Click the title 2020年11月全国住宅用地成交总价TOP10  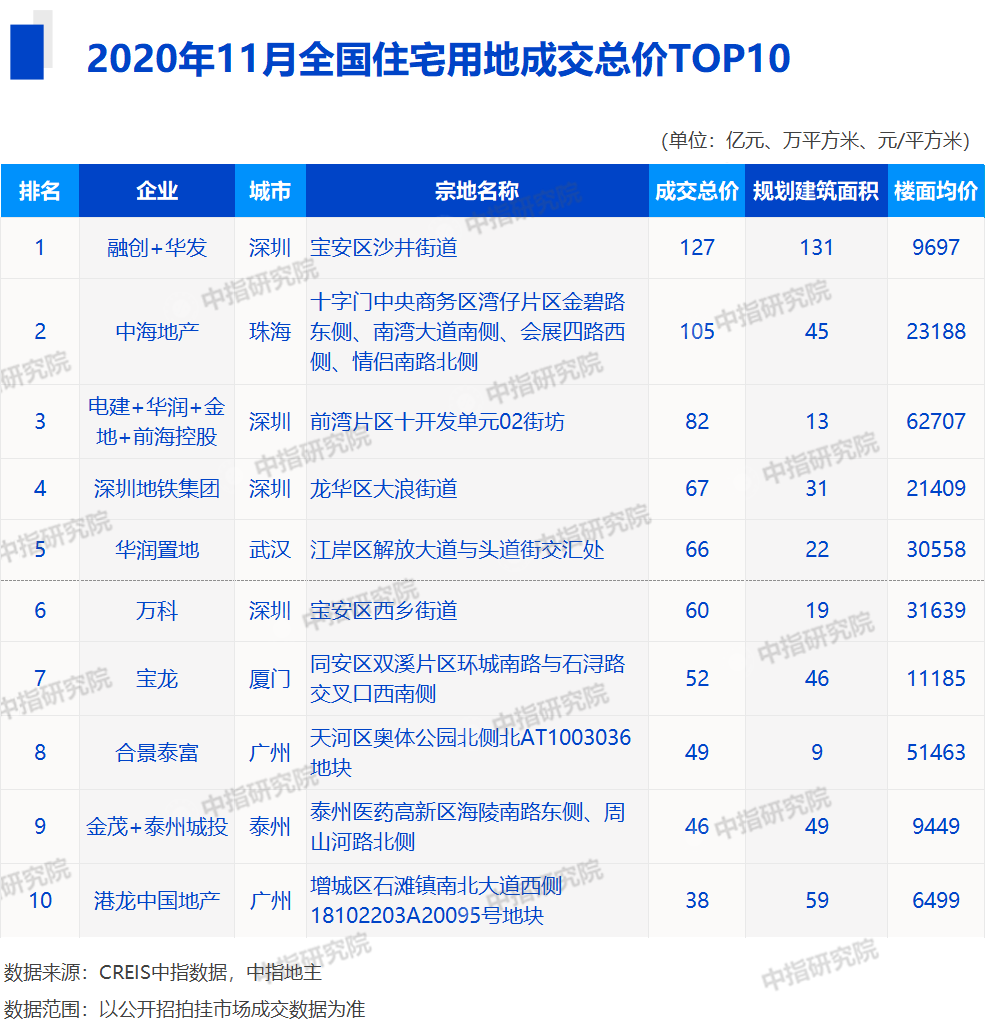click(438, 59)
